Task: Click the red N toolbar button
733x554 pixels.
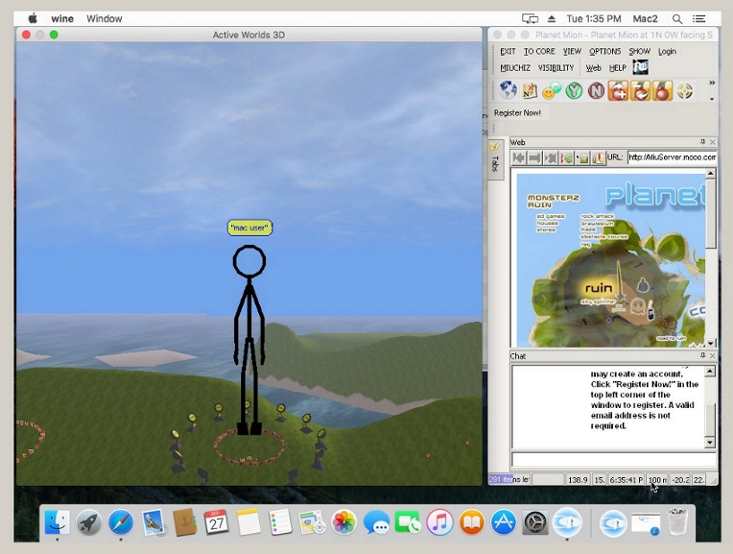Action: pos(596,91)
